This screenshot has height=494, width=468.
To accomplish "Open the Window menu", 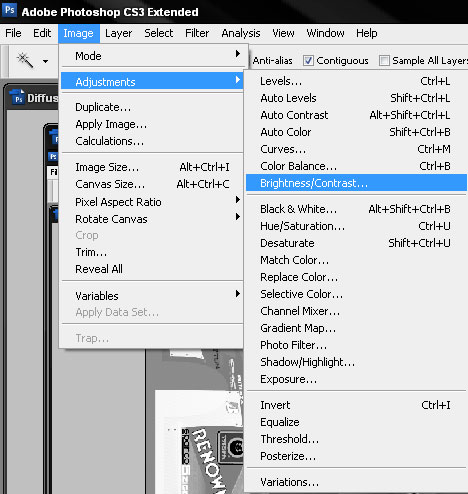I will click(x=325, y=33).
